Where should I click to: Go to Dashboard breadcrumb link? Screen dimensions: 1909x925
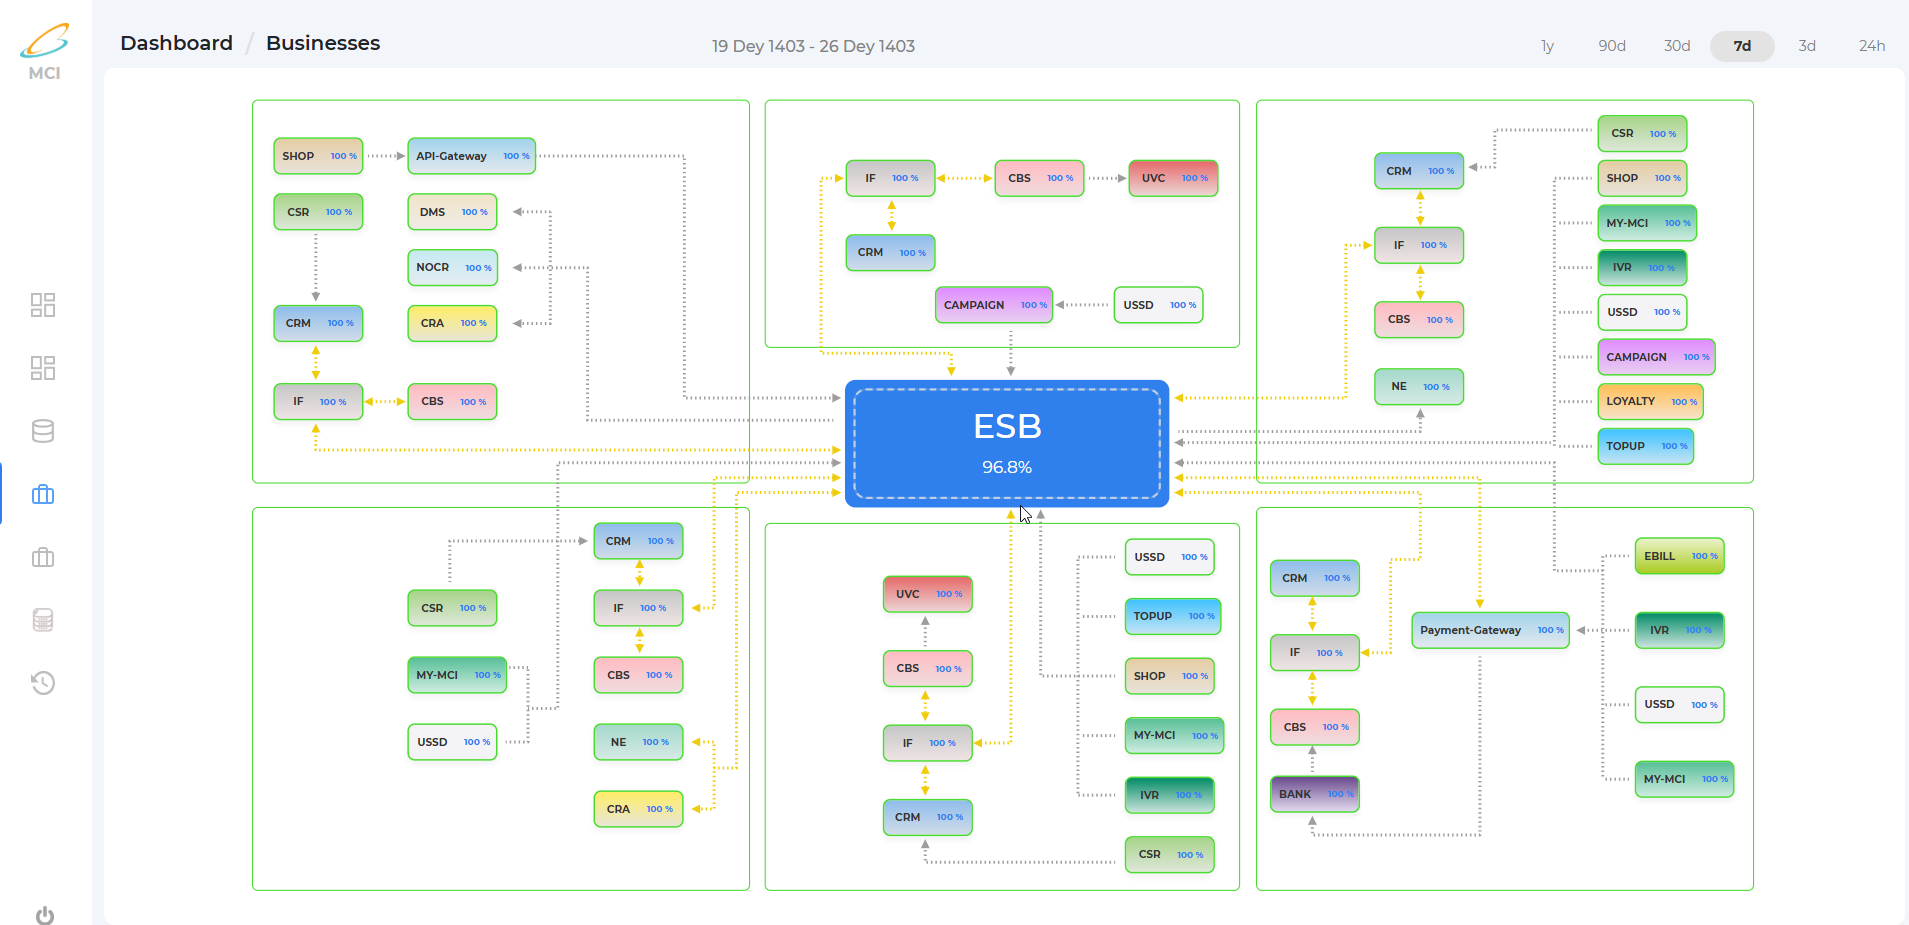176,43
